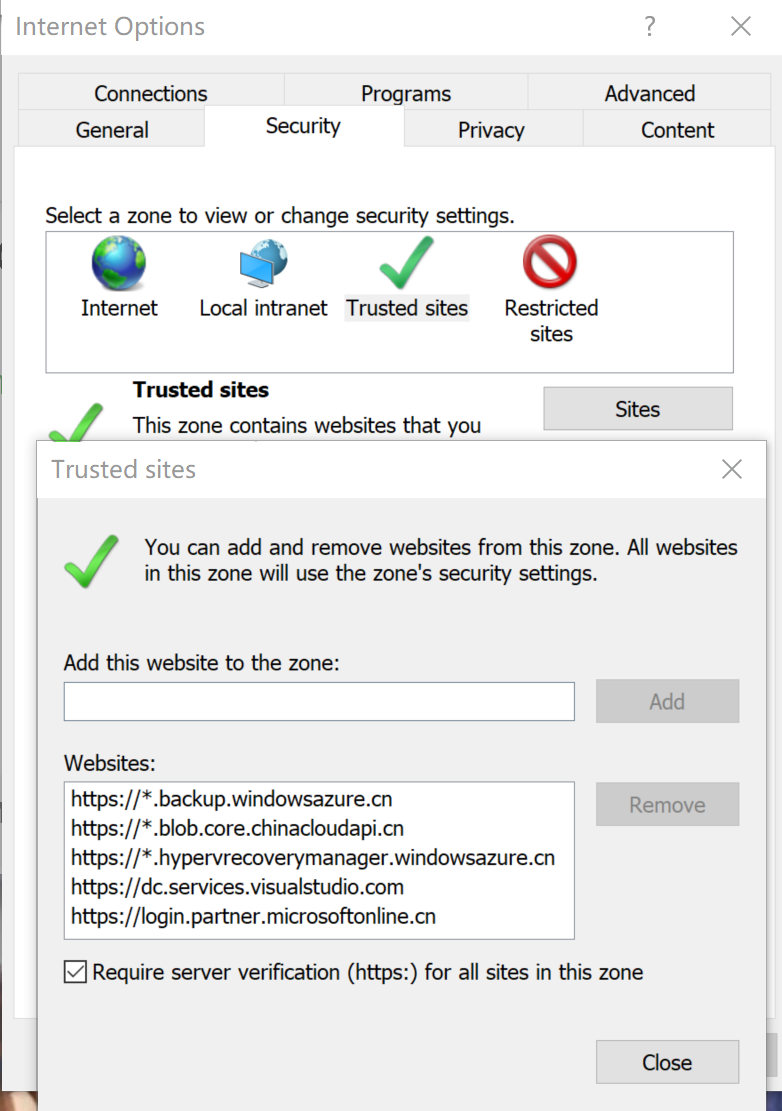The height and width of the screenshot is (1111, 782).
Task: Go to the Advanced tab
Action: tap(650, 94)
